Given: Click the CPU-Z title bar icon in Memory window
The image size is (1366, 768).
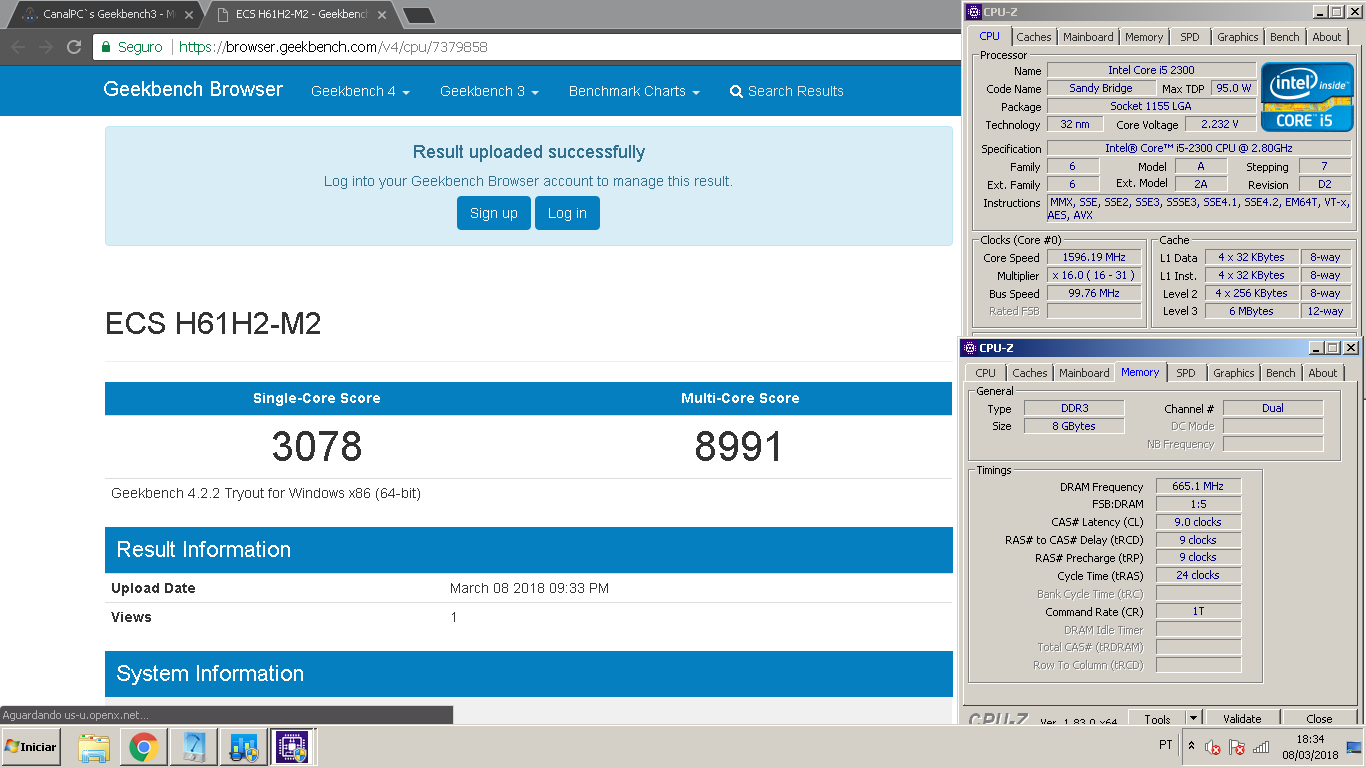Looking at the screenshot, I should (970, 348).
